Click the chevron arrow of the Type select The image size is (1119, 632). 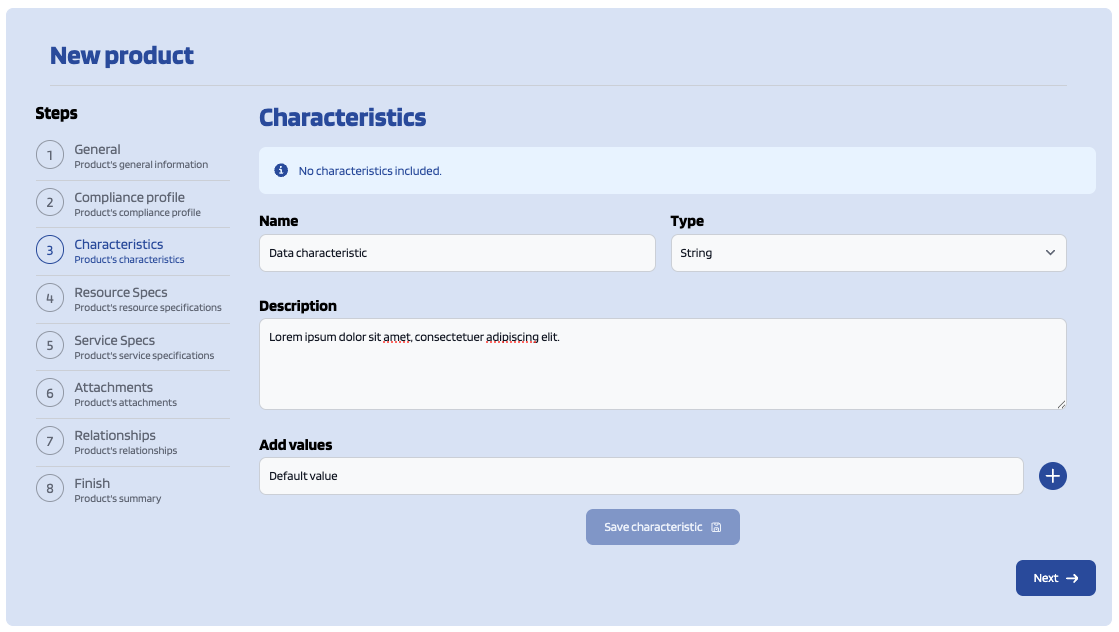[1050, 253]
